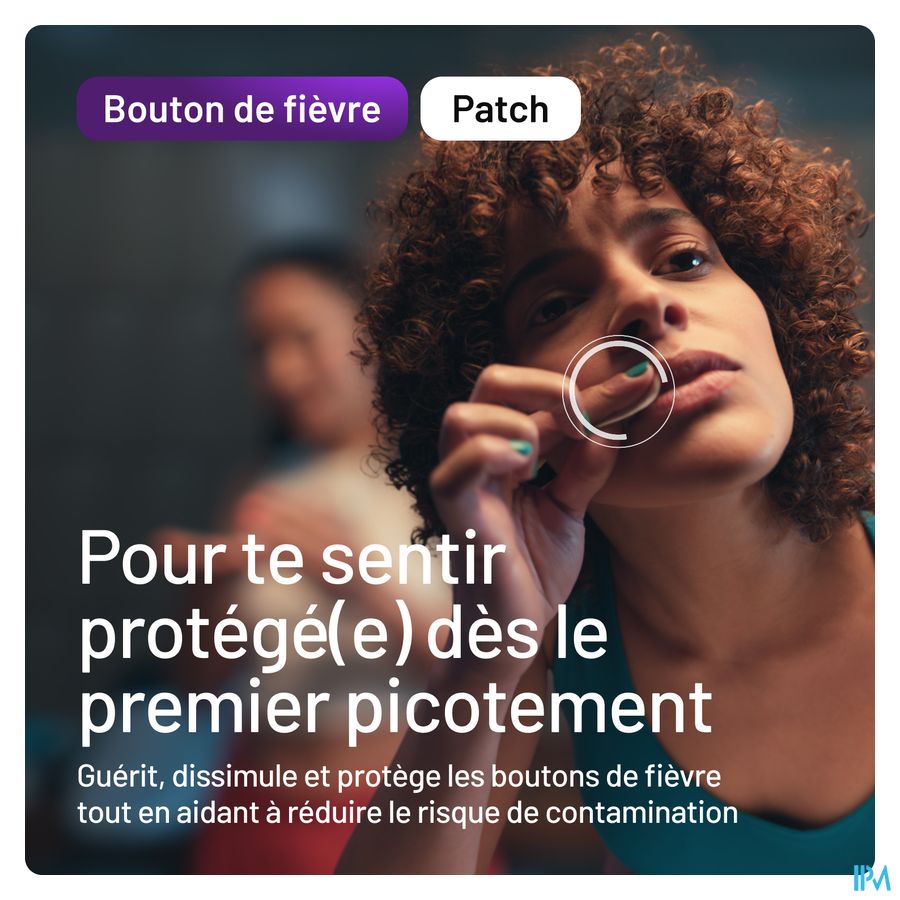Click the blurred person in the background
This screenshot has height=900, width=900.
coord(298,402)
